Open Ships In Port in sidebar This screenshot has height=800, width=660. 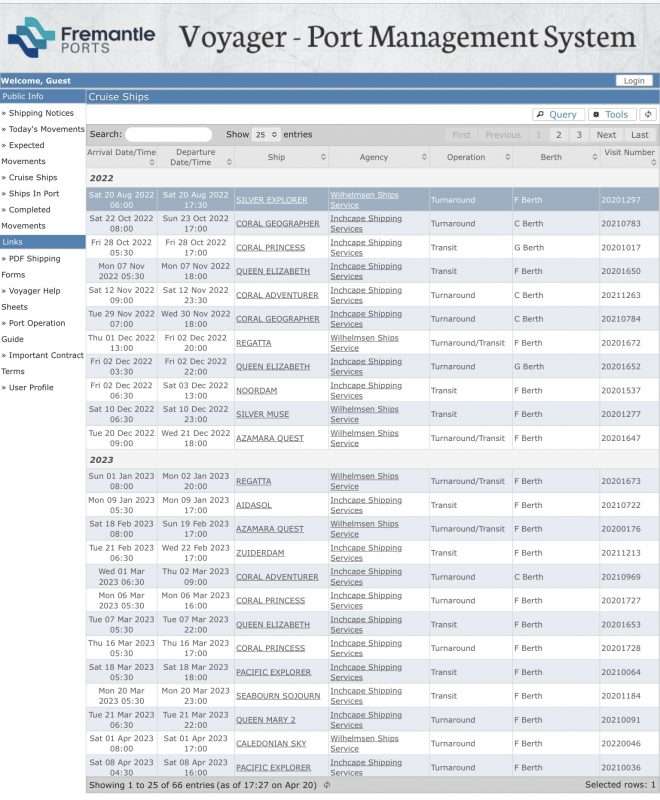coord(34,193)
